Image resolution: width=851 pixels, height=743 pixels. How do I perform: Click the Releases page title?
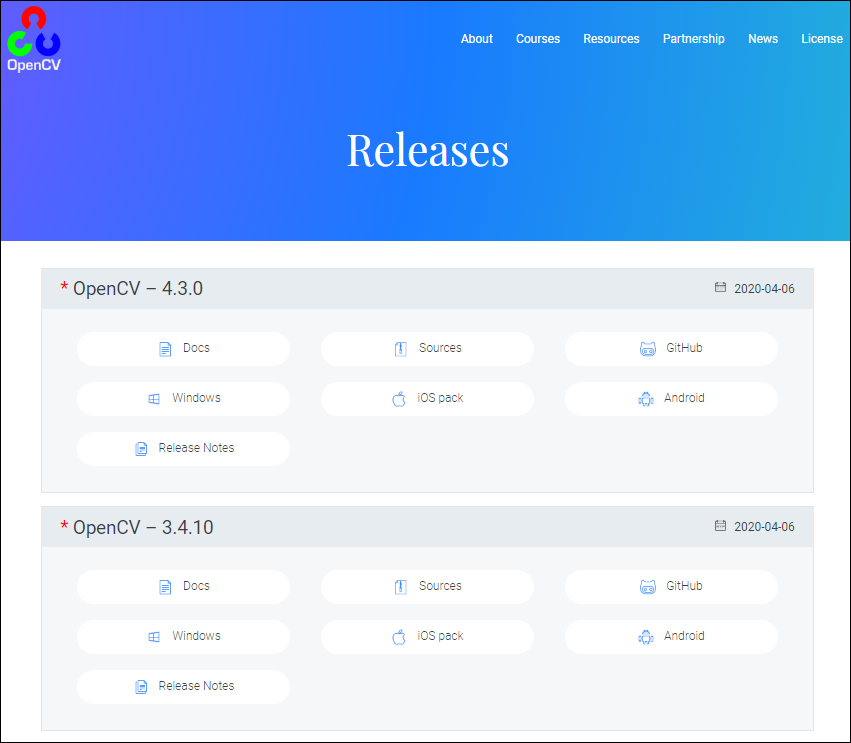[428, 150]
